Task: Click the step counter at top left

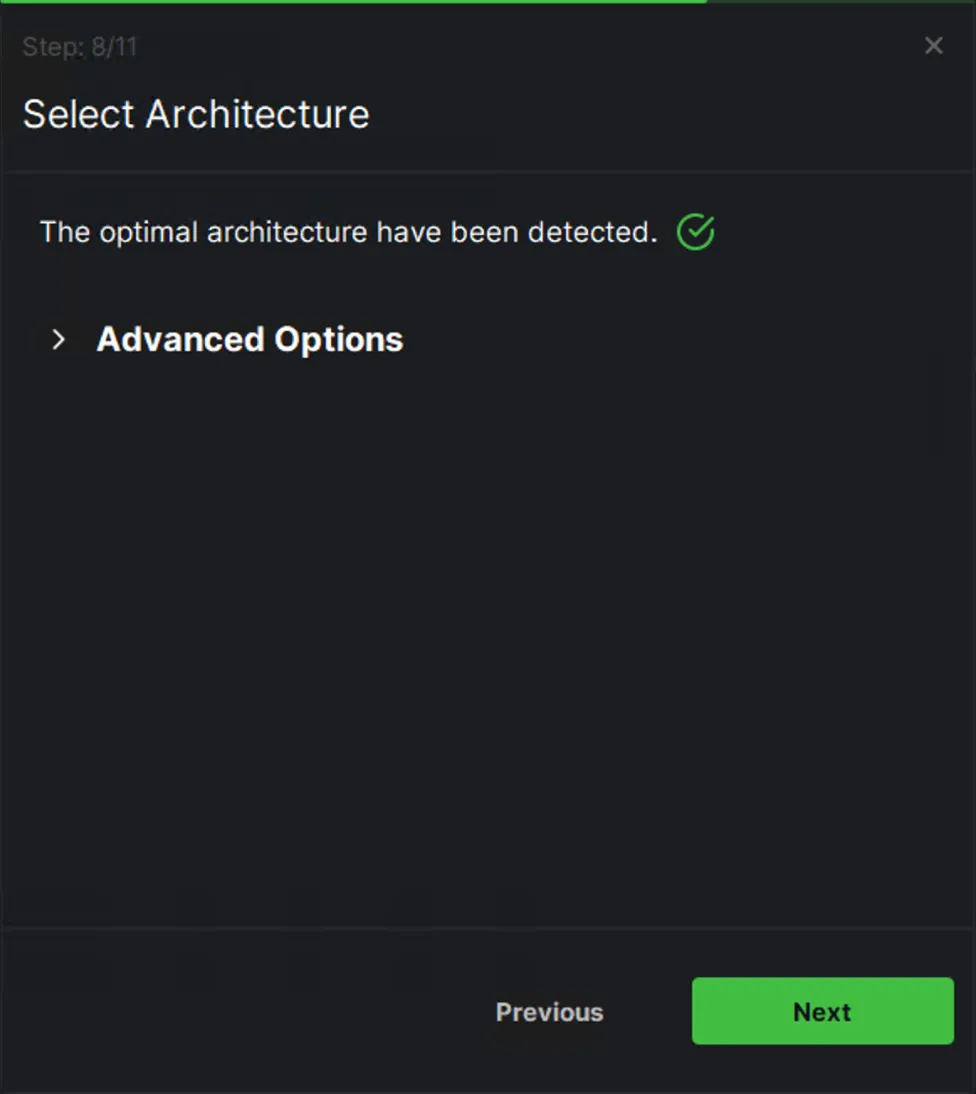Action: pos(80,47)
